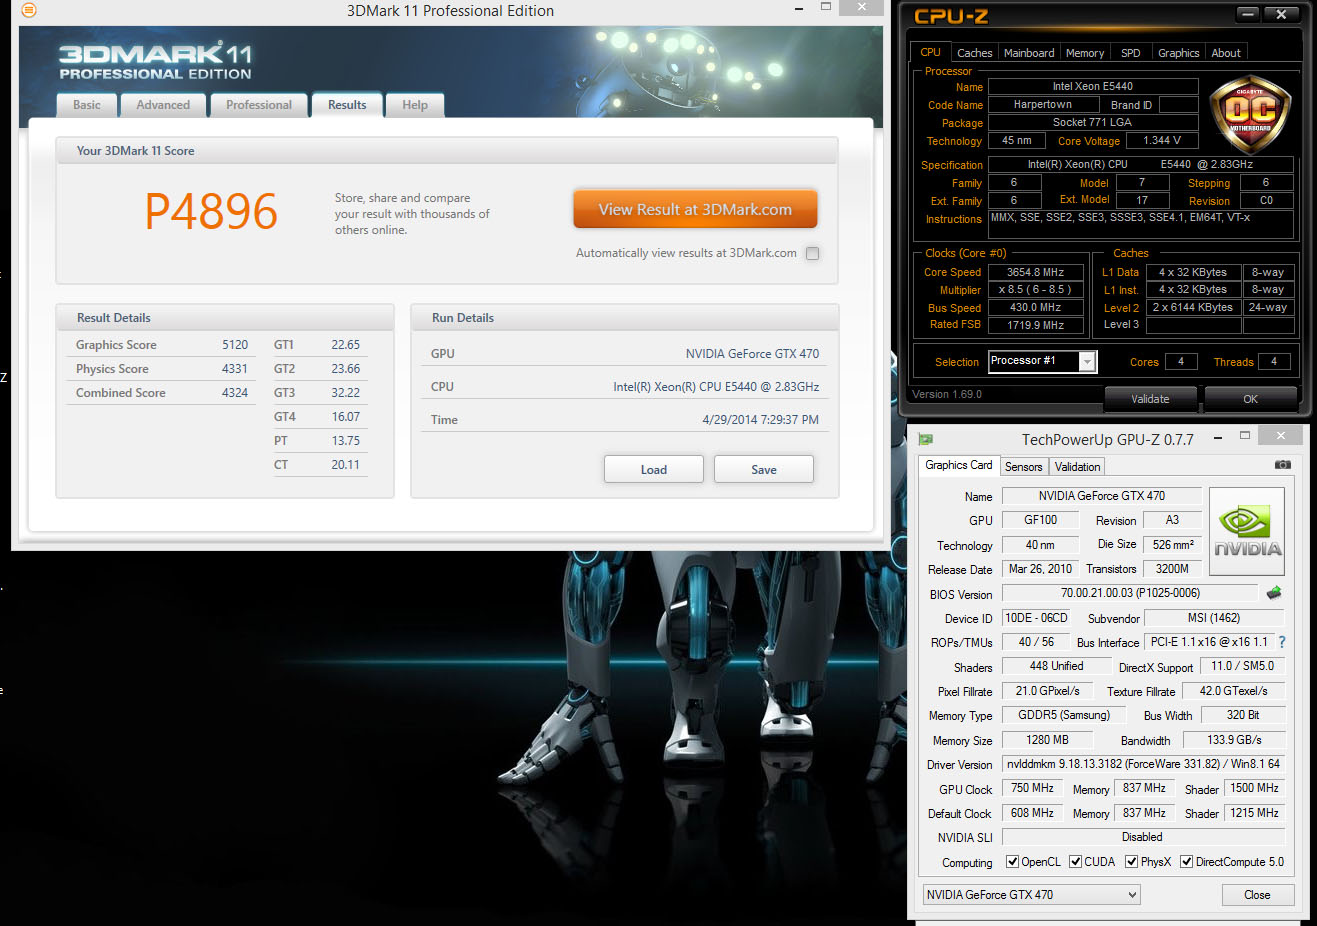Click the Bus Speed value 430.0 MHz

point(1035,308)
